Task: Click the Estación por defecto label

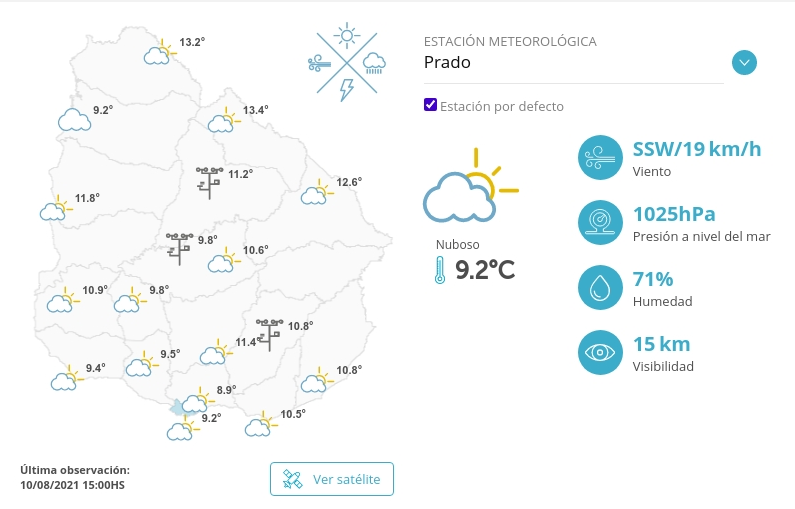Action: point(502,106)
